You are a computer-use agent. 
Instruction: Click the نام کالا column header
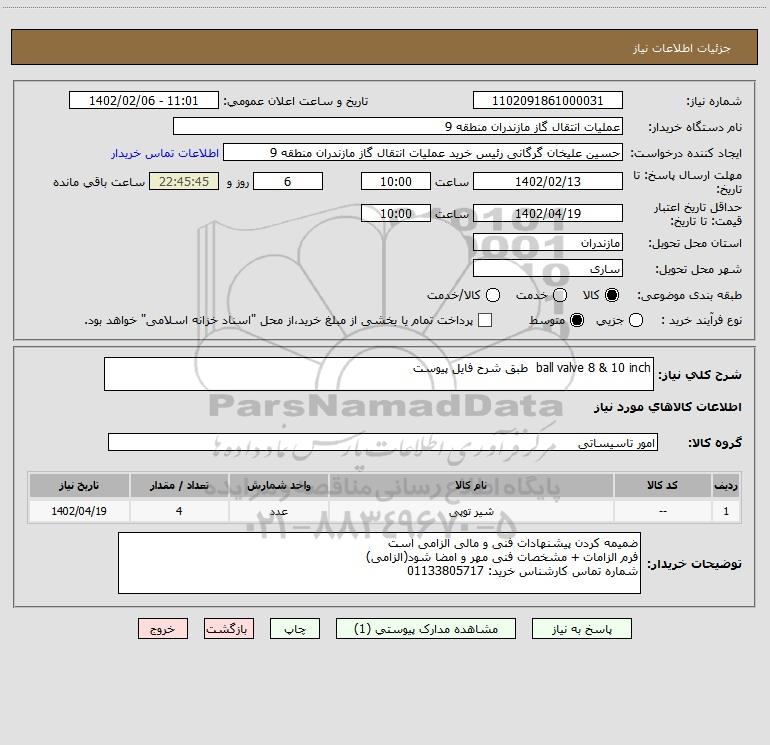[471, 485]
